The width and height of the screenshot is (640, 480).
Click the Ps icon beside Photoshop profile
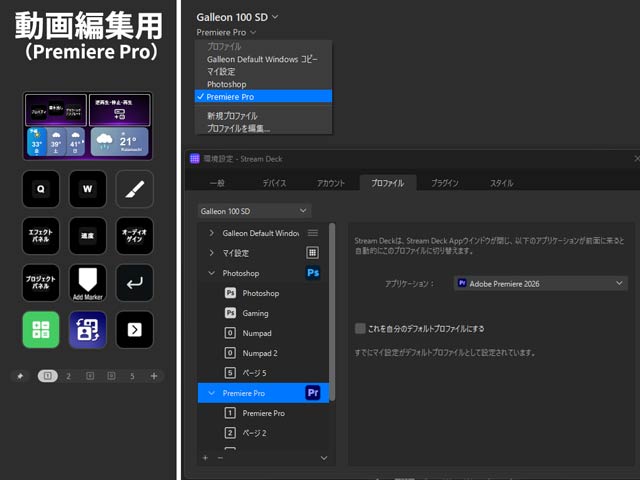coord(313,273)
